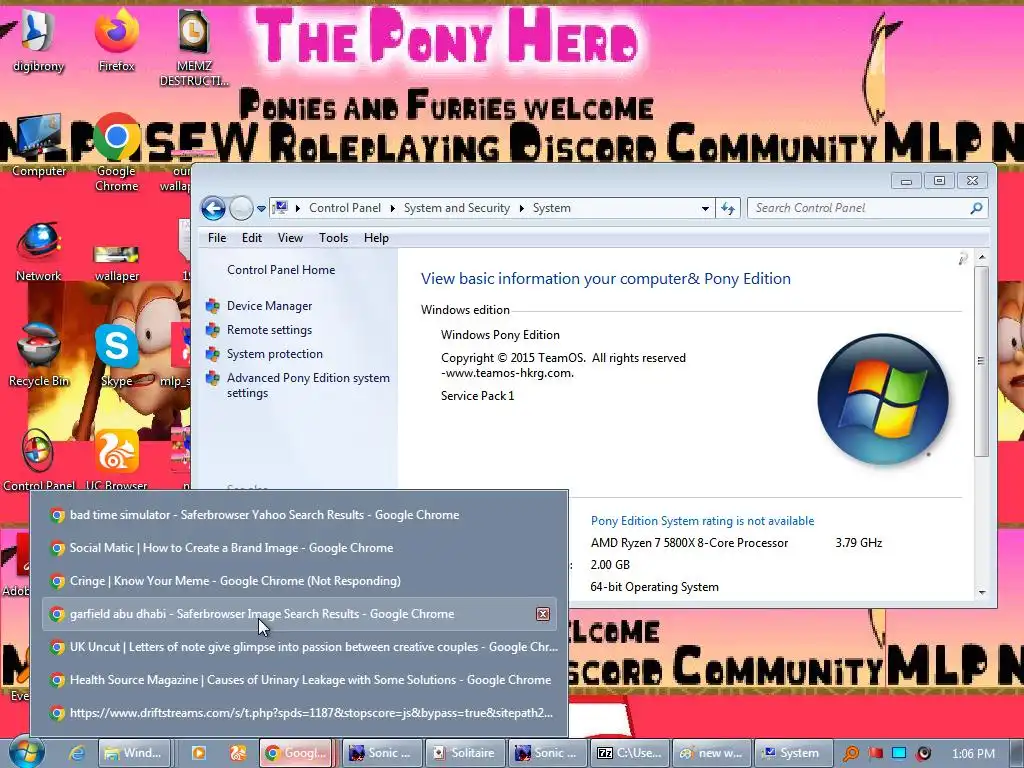Click the Device Manager shield icon

pos(212,306)
